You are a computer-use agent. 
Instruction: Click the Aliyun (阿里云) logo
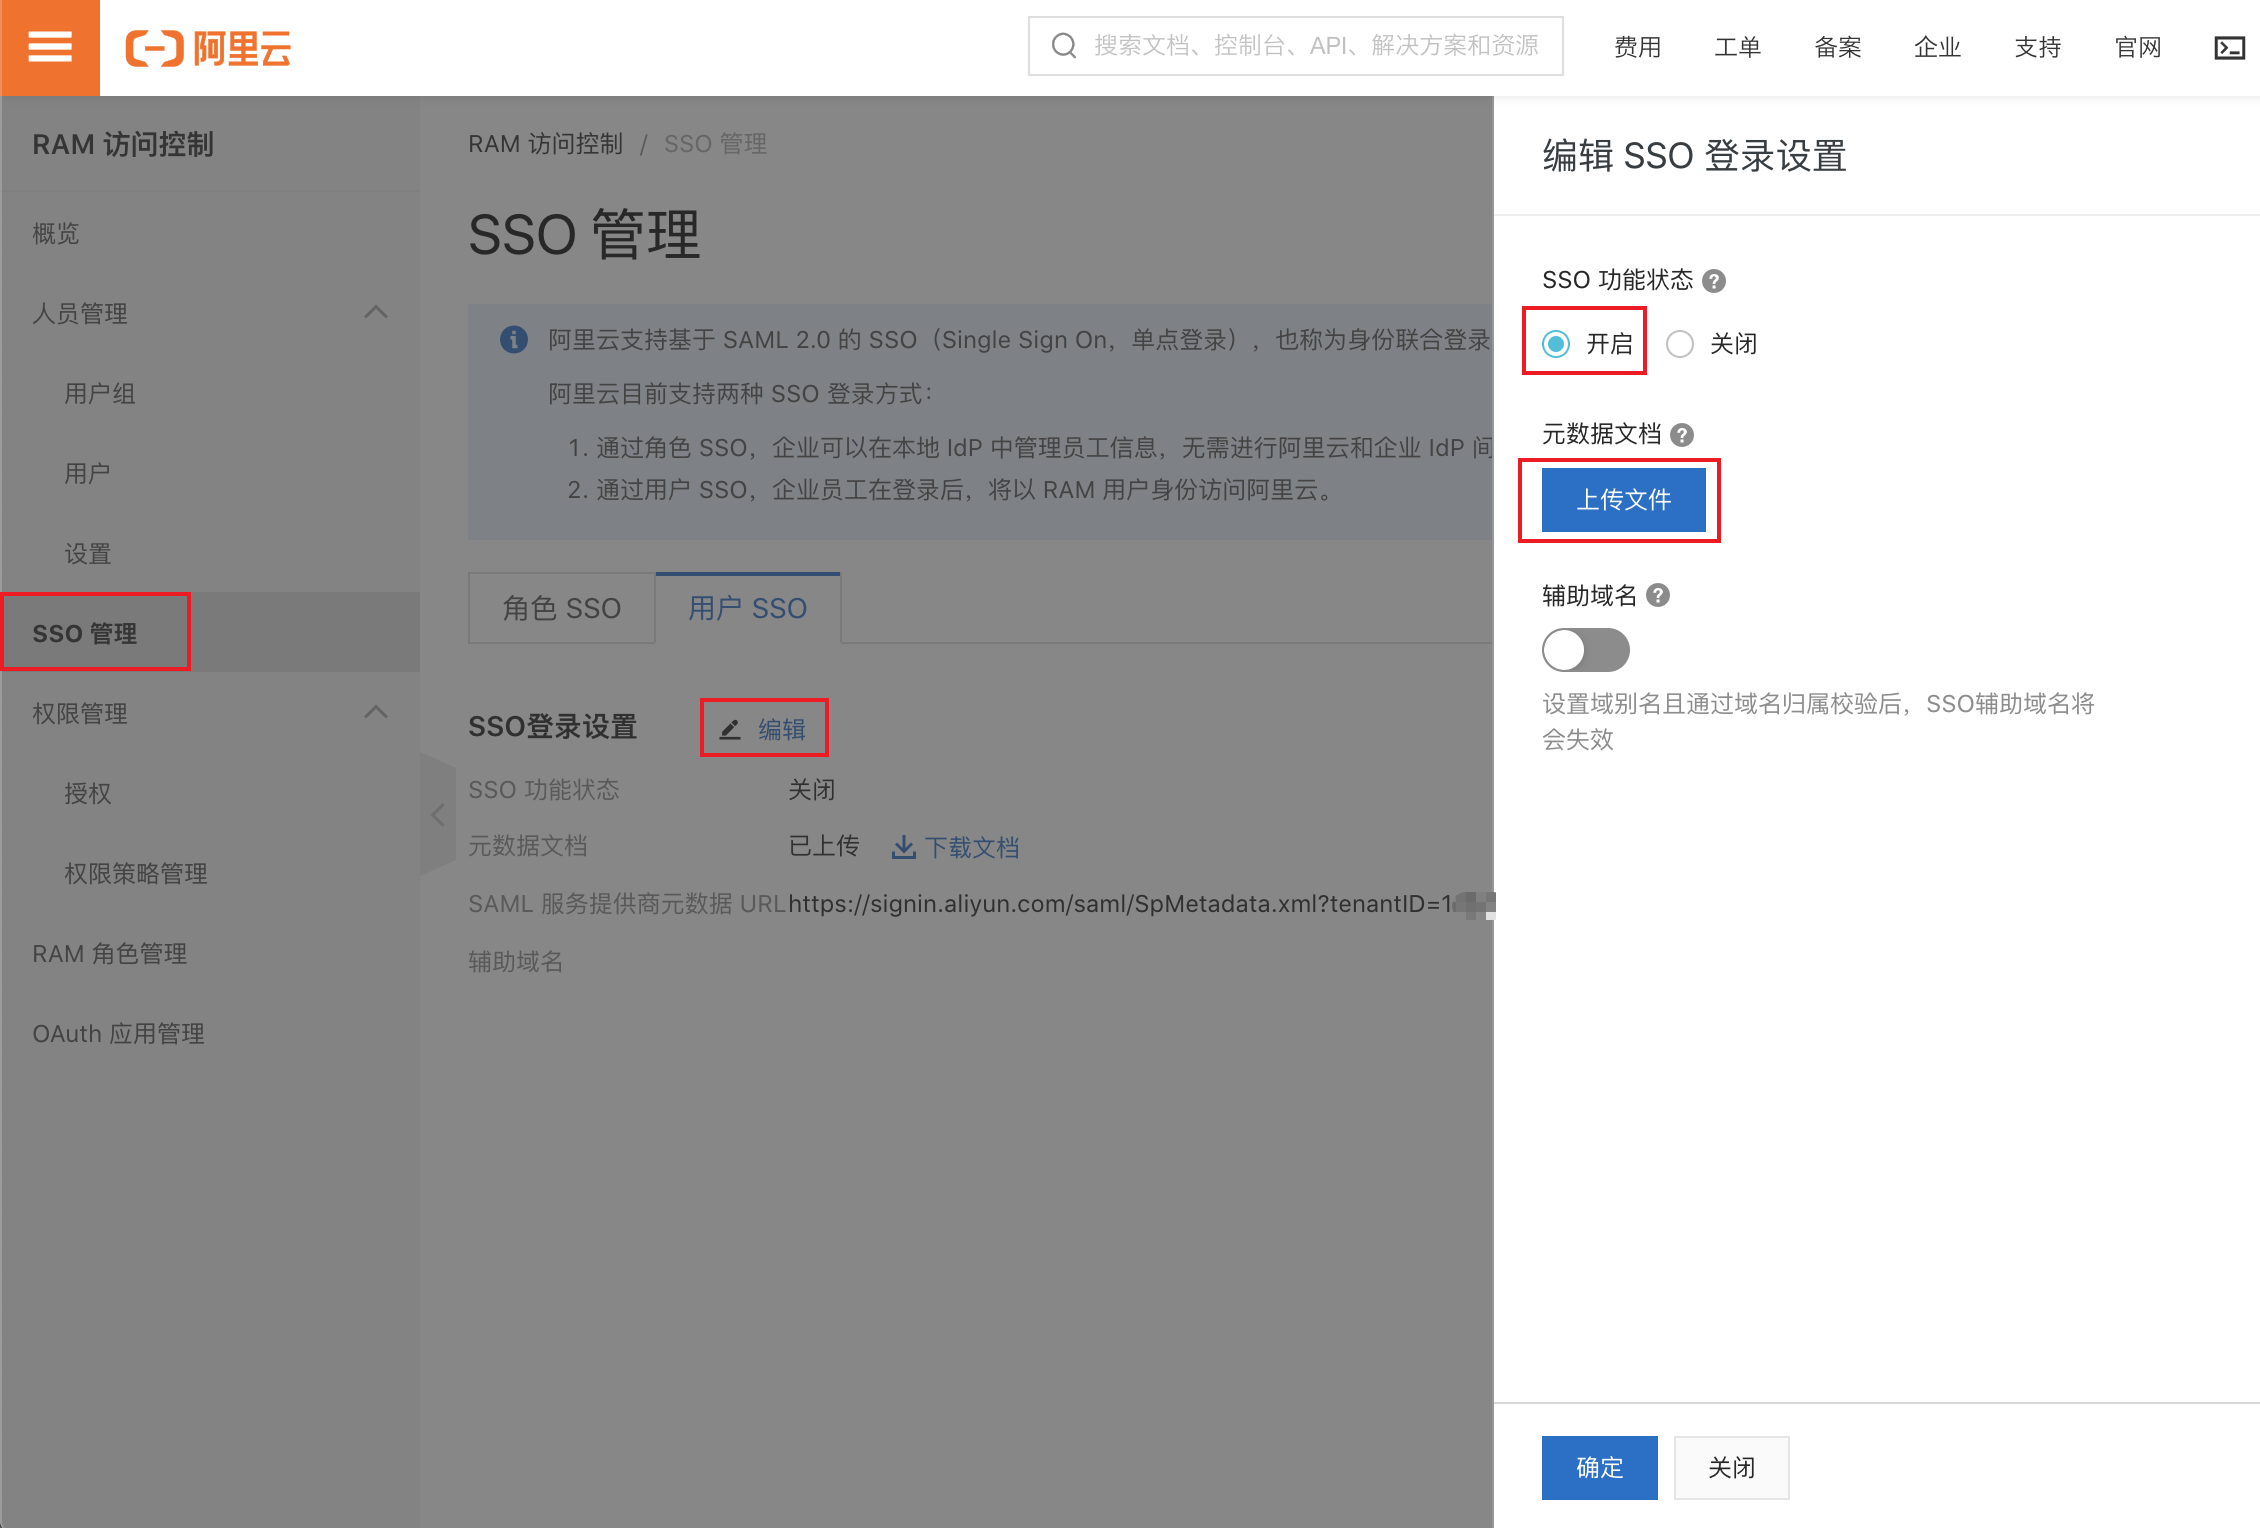point(208,47)
